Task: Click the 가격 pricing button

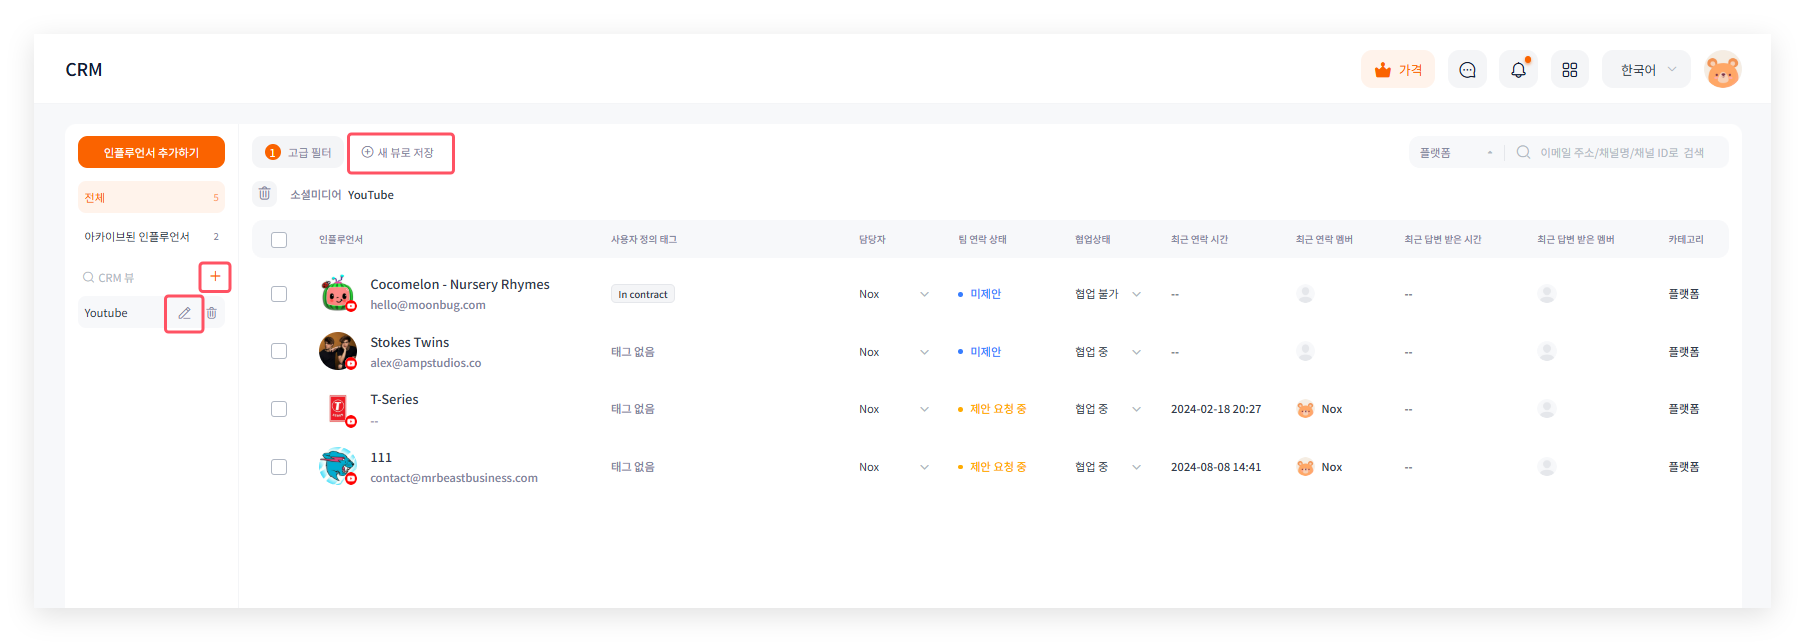Action: (1397, 70)
